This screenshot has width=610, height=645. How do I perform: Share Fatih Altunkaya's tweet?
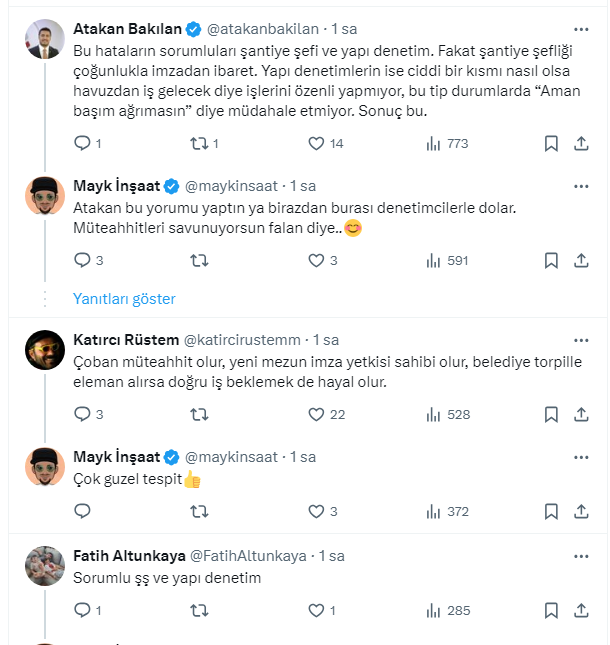(581, 609)
